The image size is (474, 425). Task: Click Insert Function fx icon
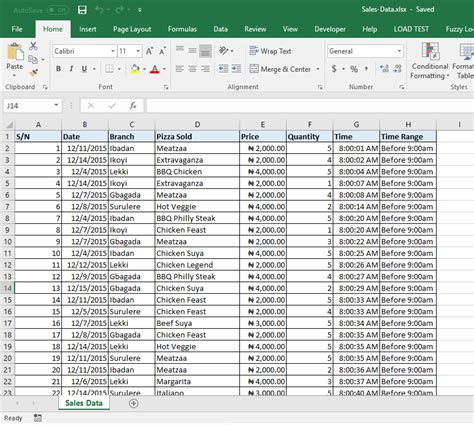tap(133, 106)
